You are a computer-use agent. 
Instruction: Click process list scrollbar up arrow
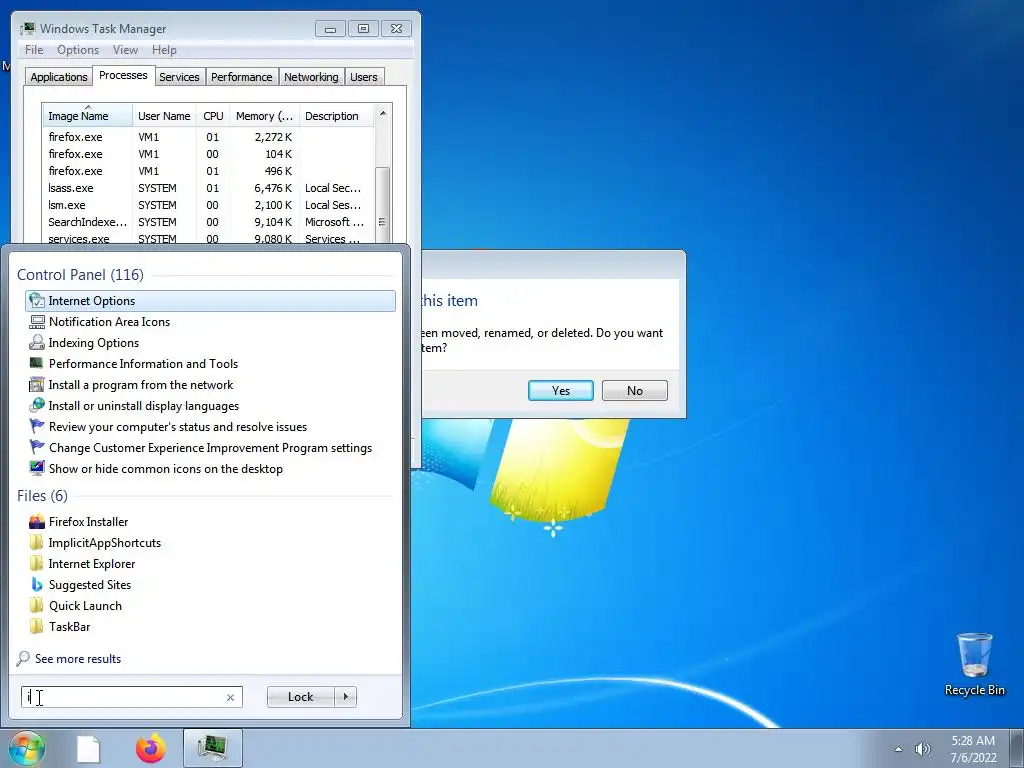pyautogui.click(x=383, y=113)
